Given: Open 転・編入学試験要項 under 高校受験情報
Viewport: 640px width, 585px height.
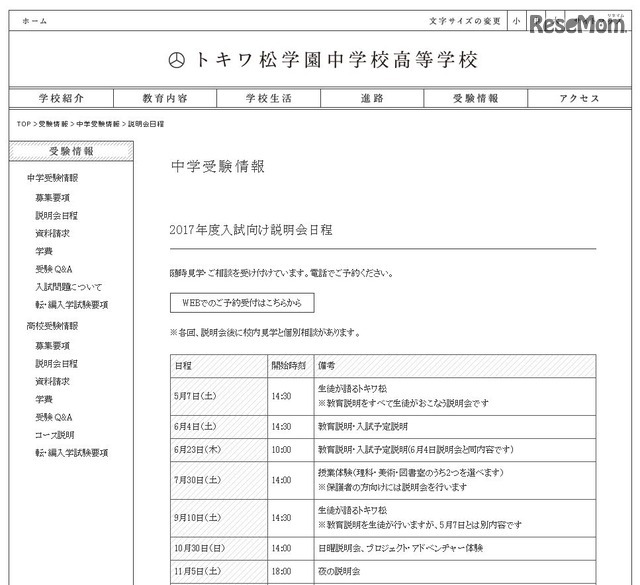Looking at the screenshot, I should click(72, 453).
